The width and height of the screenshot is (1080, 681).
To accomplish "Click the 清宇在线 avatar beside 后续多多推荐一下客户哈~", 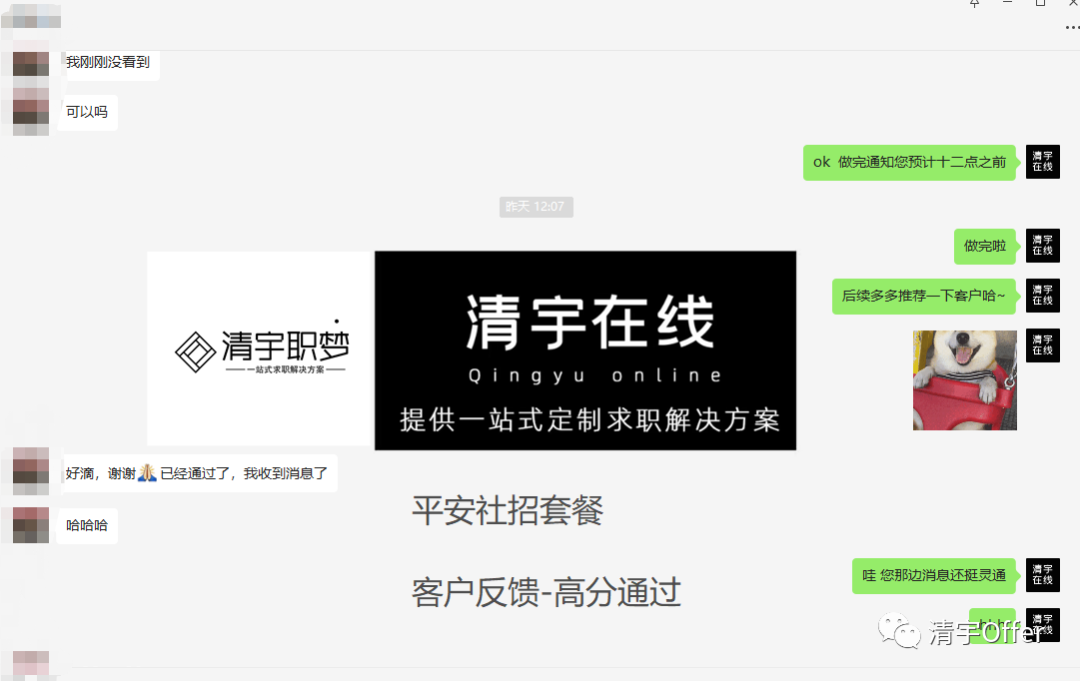I will pyautogui.click(x=1042, y=295).
